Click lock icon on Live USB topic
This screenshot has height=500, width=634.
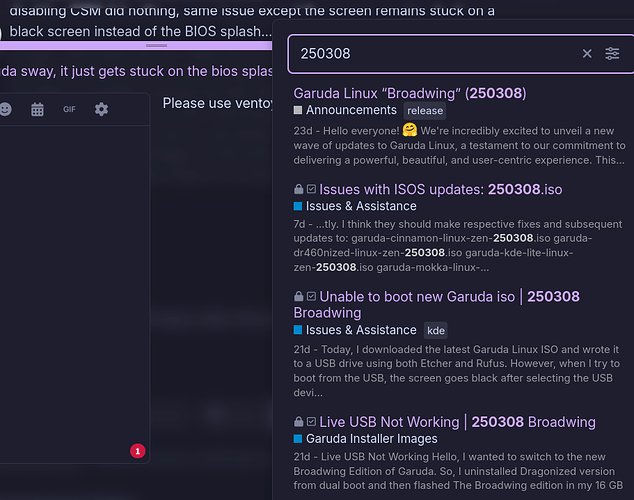tap(298, 422)
